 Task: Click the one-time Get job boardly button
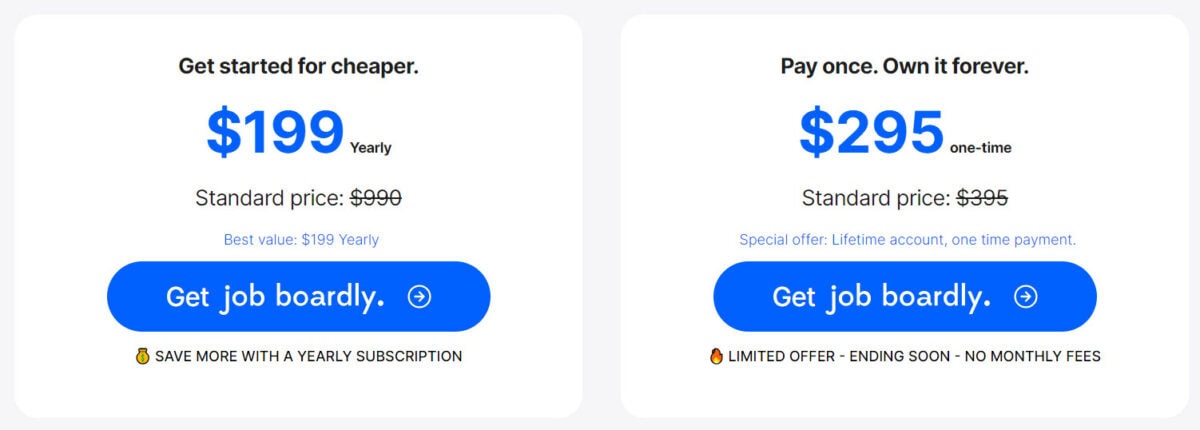click(904, 297)
